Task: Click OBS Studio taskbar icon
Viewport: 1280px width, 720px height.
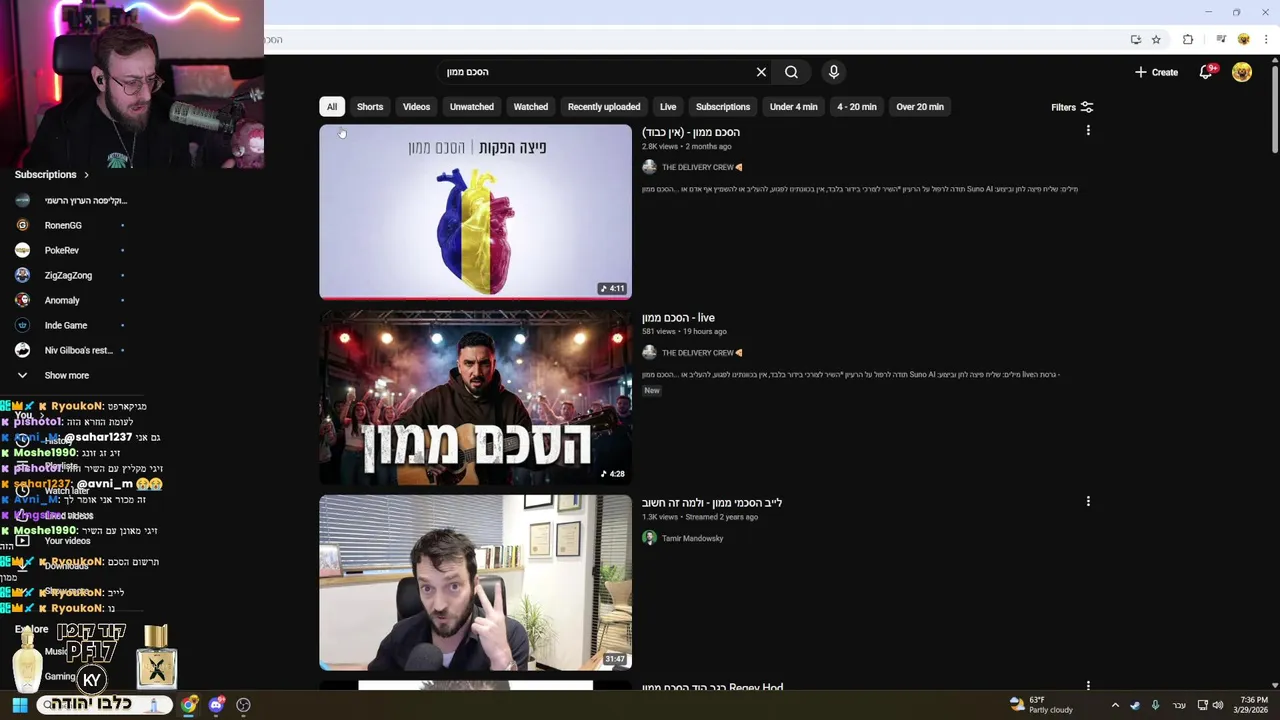Action: pos(243,705)
